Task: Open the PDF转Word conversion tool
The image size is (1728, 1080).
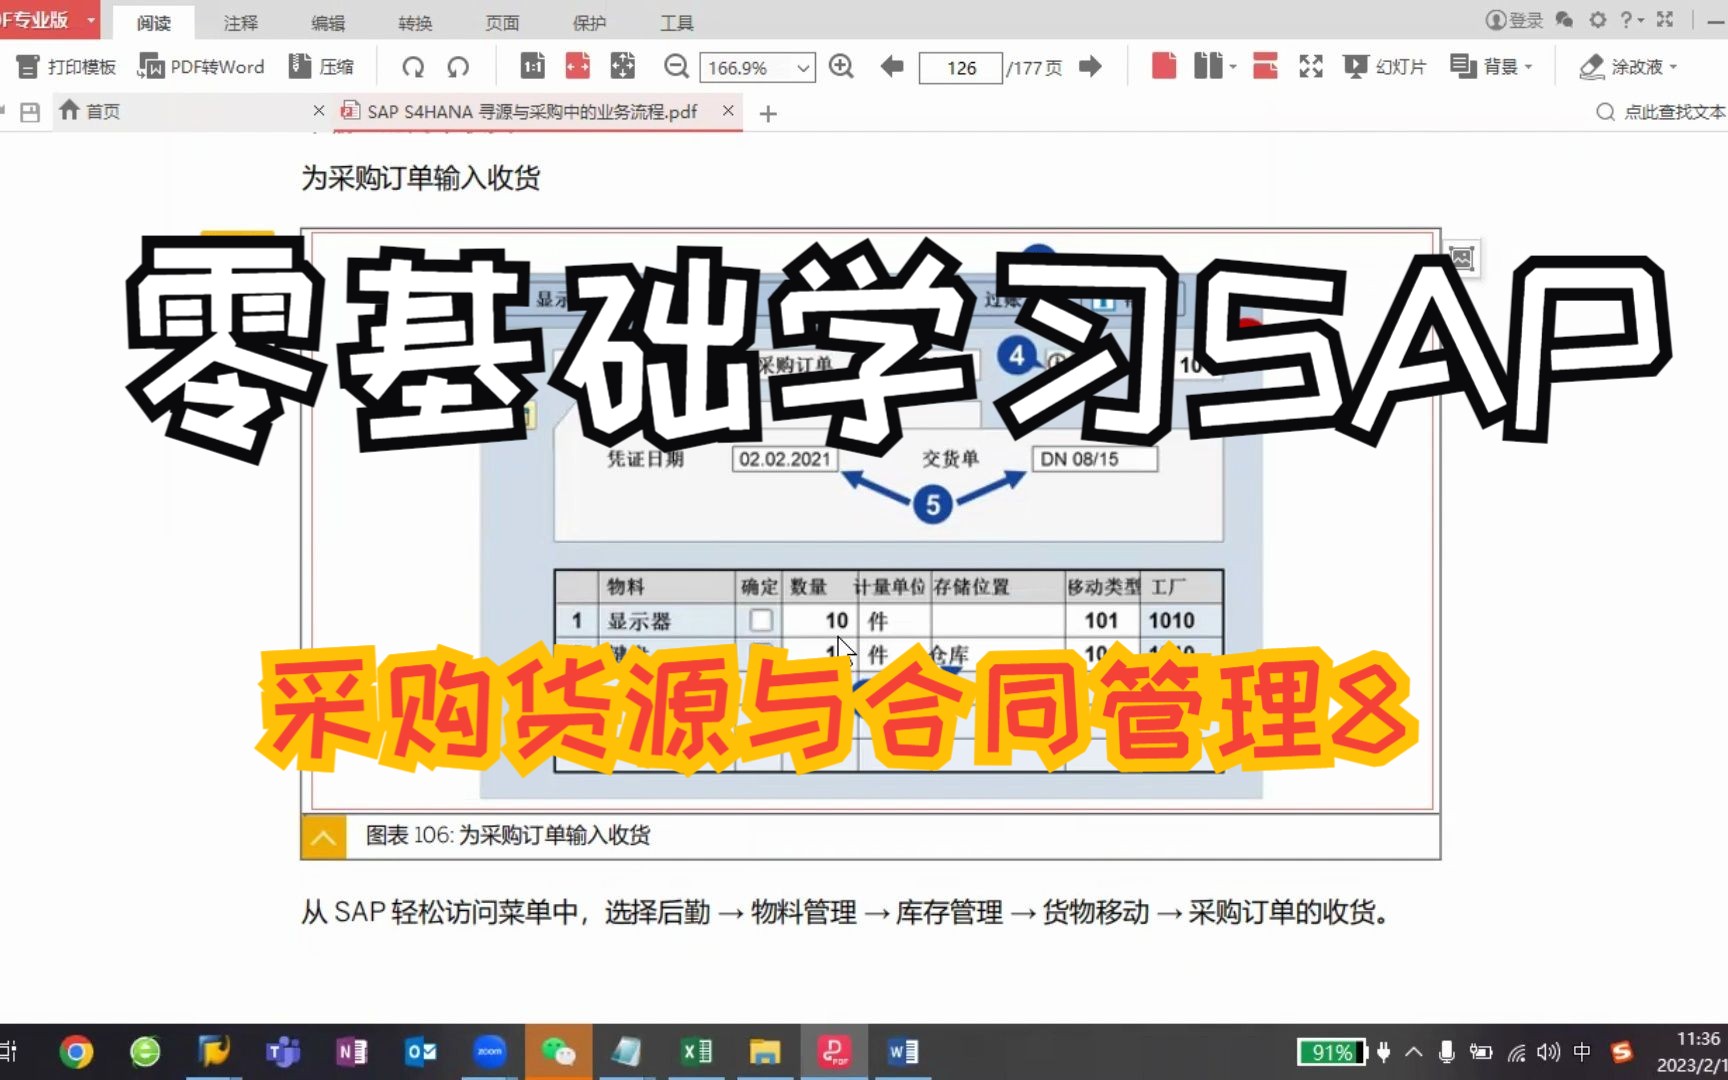Action: pyautogui.click(x=200, y=66)
